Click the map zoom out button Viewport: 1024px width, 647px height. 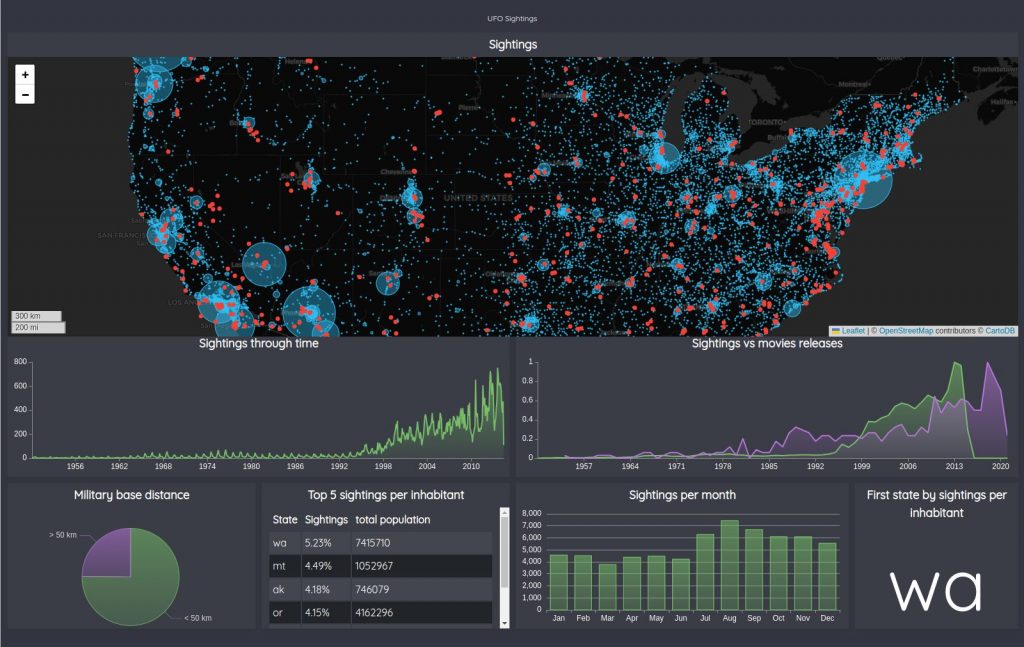tap(24, 94)
